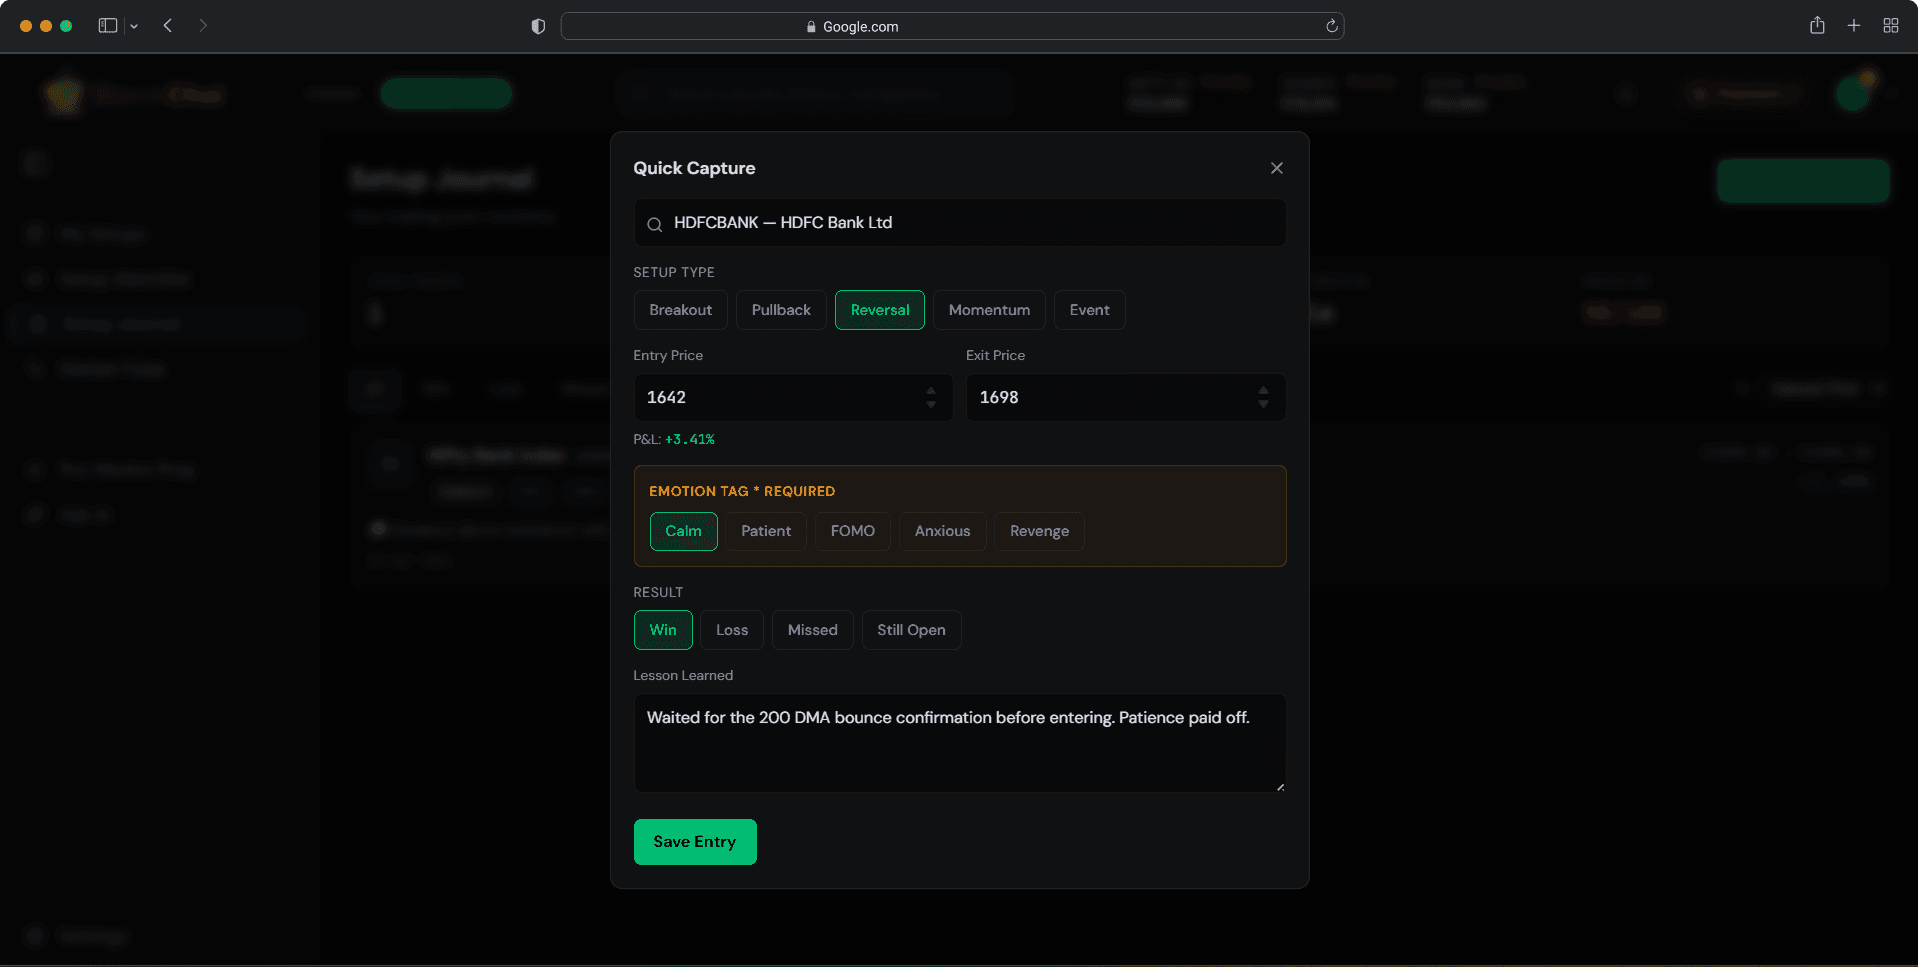Click the P&L +3.41% value
The width and height of the screenshot is (1918, 967).
(x=690, y=439)
